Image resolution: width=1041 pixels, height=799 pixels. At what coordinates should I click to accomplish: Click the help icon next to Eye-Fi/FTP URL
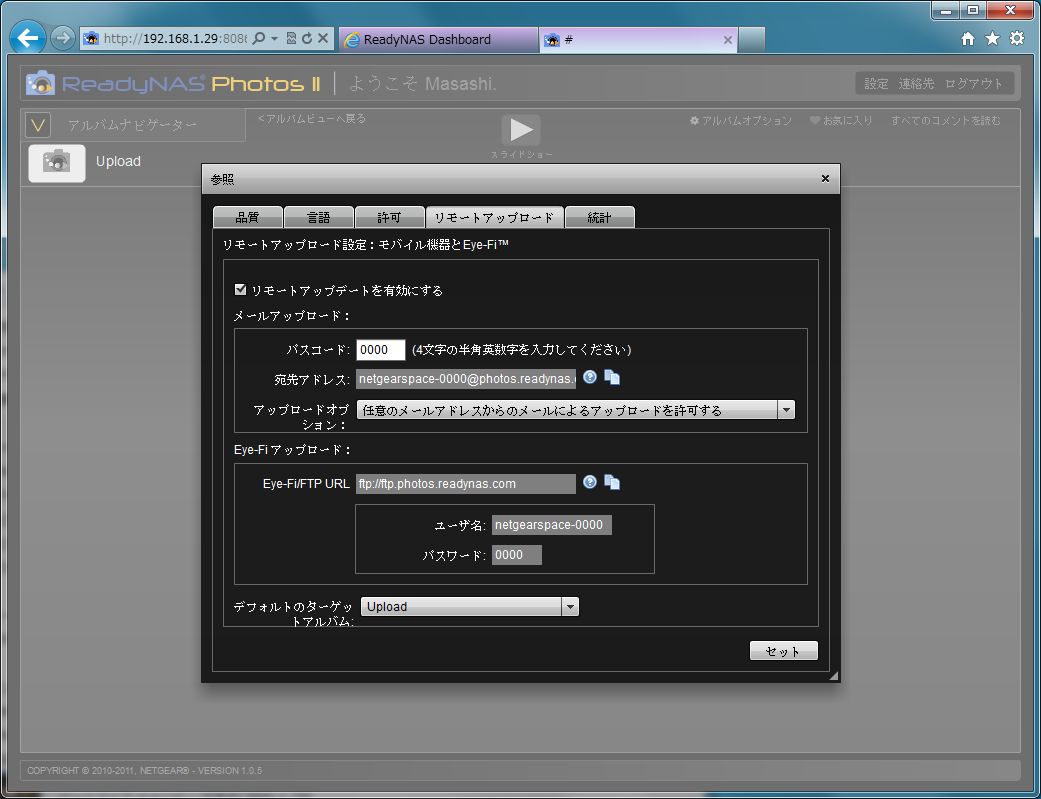pos(590,482)
